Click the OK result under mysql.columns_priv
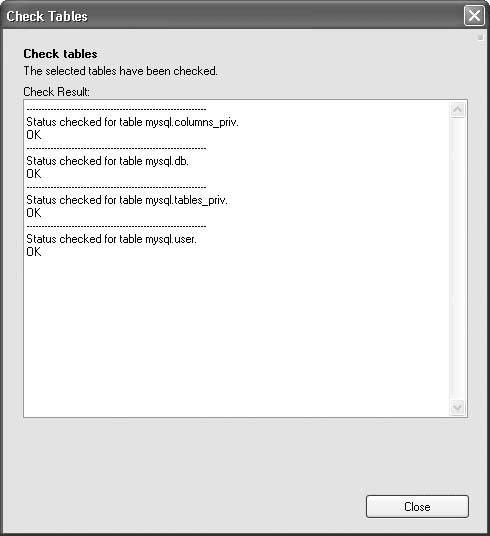This screenshot has width=490, height=536. 34,135
